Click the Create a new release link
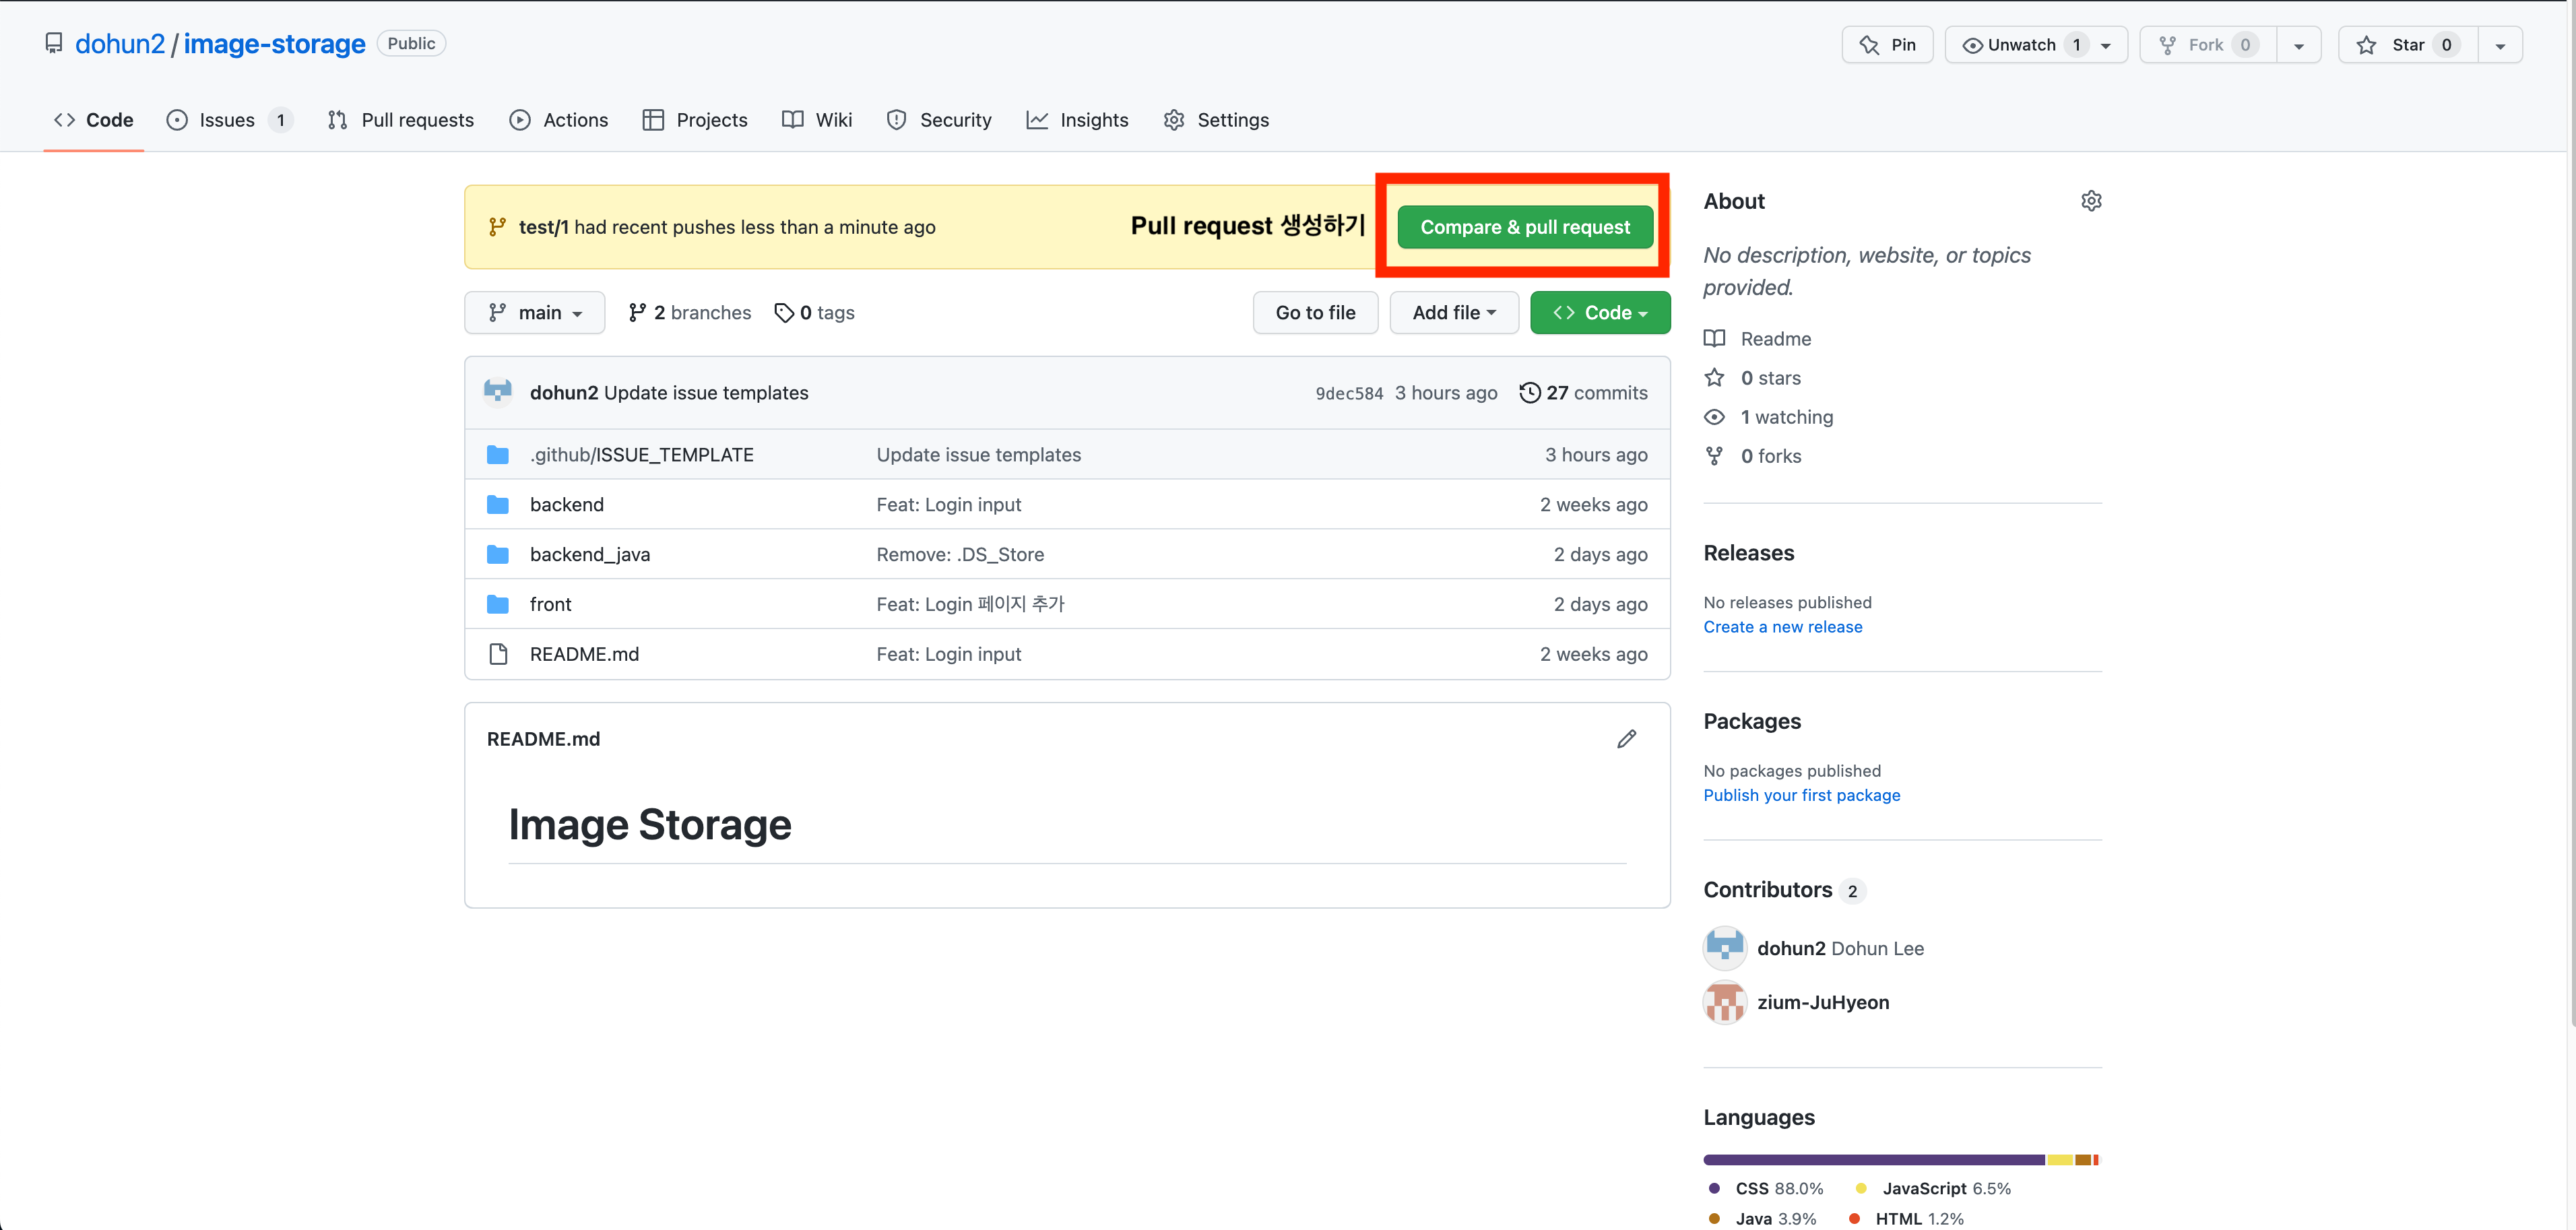 point(1782,627)
